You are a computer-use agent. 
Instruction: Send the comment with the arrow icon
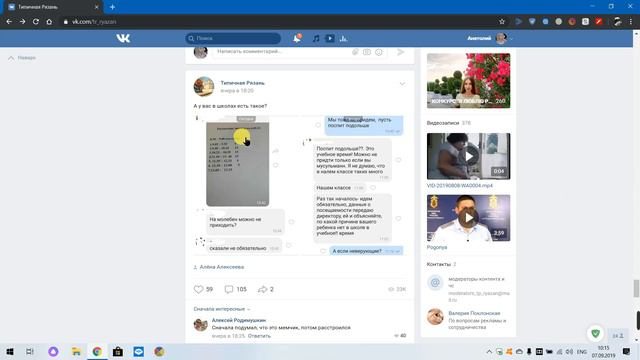400,52
